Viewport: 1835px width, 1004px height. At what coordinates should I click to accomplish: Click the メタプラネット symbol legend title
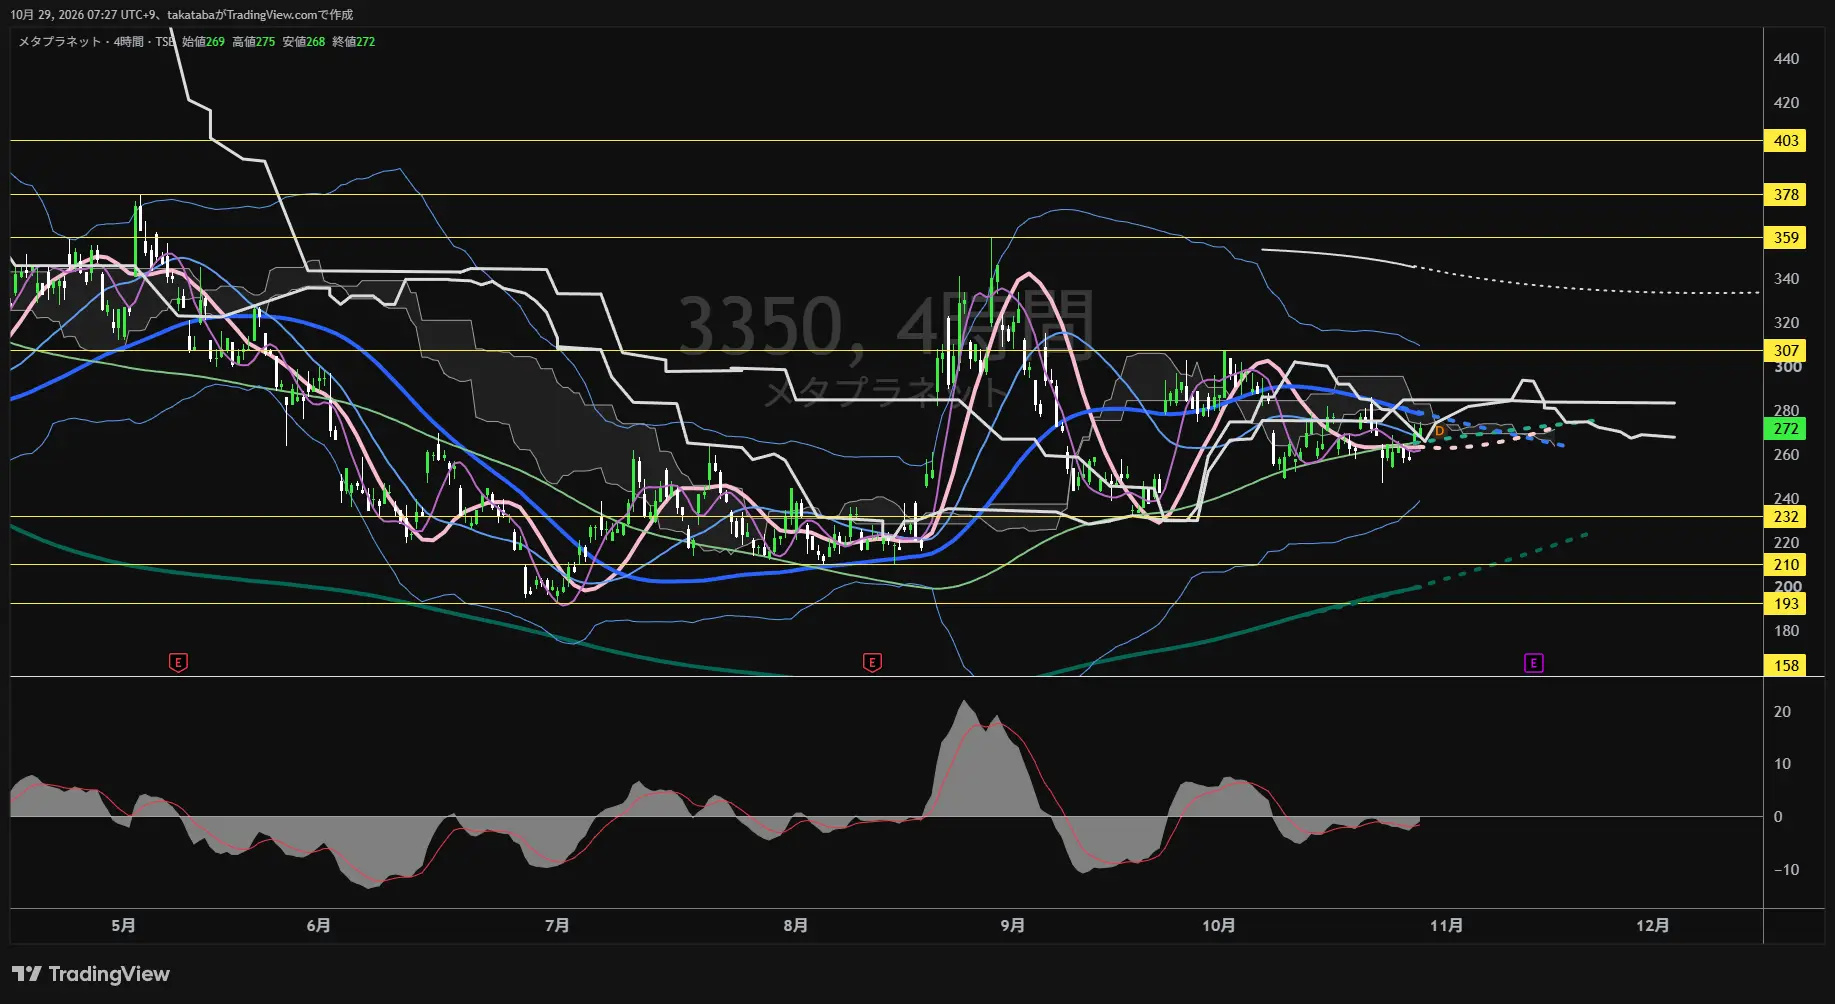tap(60, 42)
